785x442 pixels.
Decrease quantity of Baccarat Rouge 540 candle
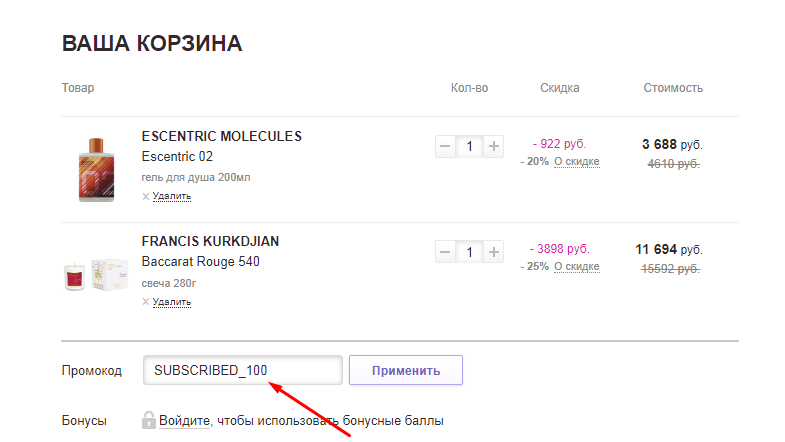click(x=445, y=252)
